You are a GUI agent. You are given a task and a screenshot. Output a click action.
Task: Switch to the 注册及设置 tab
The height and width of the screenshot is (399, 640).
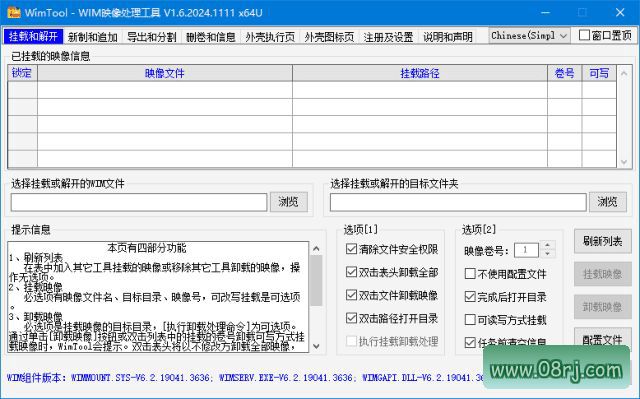(x=388, y=37)
